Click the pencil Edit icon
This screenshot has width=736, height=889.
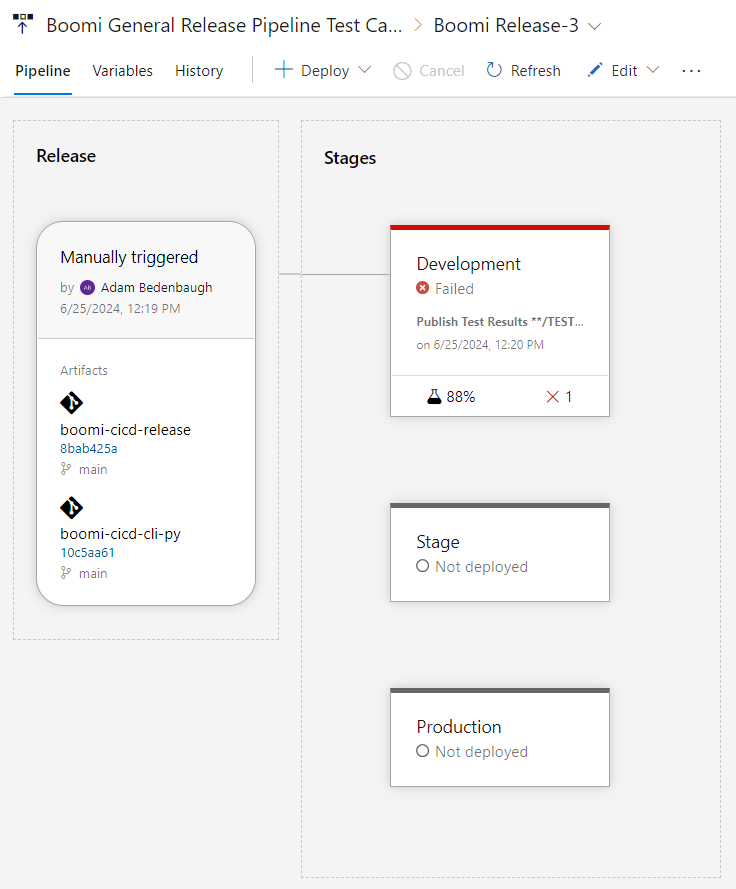595,70
